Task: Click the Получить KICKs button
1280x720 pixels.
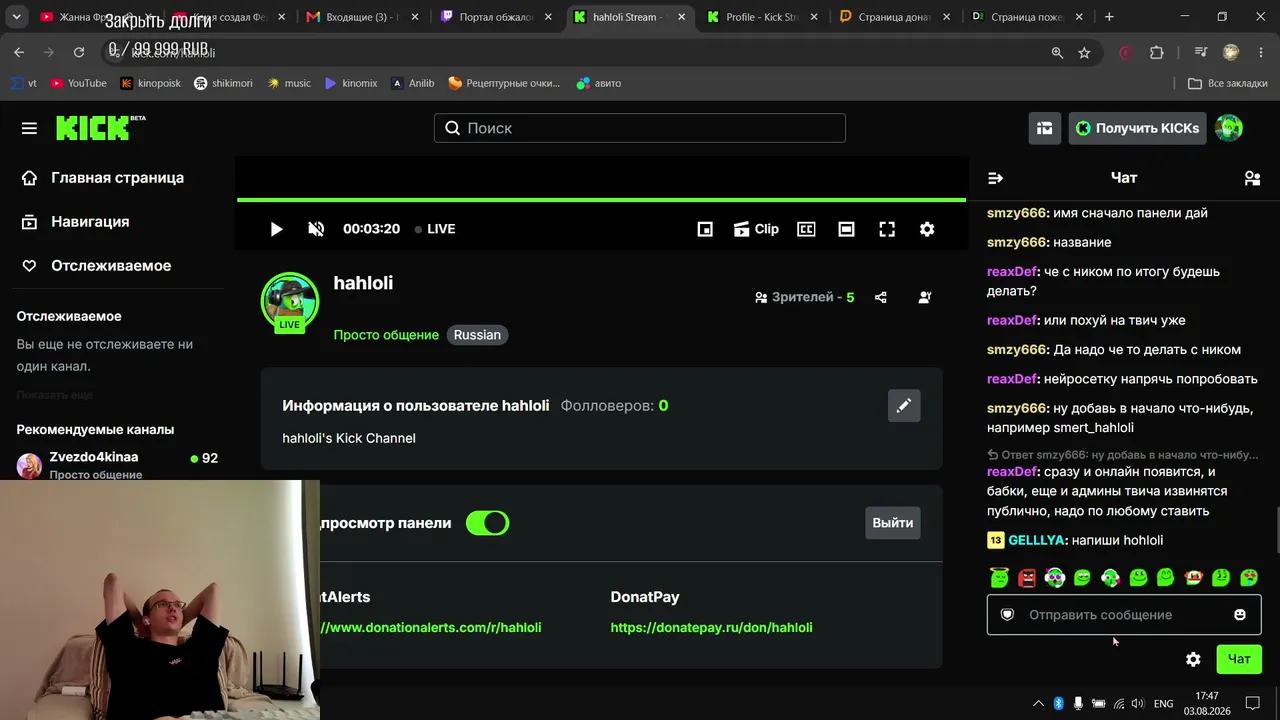Action: tap(1138, 128)
